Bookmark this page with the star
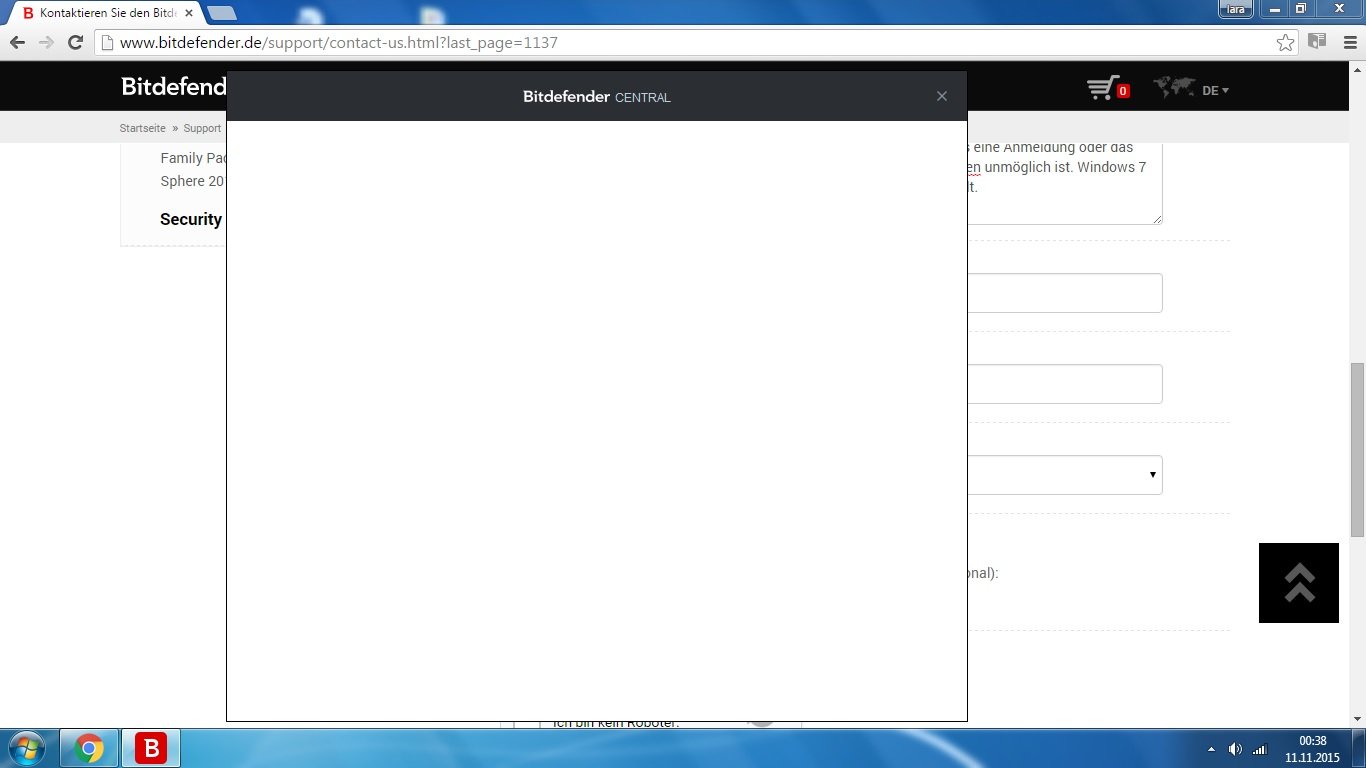This screenshot has width=1366, height=768. point(1285,42)
